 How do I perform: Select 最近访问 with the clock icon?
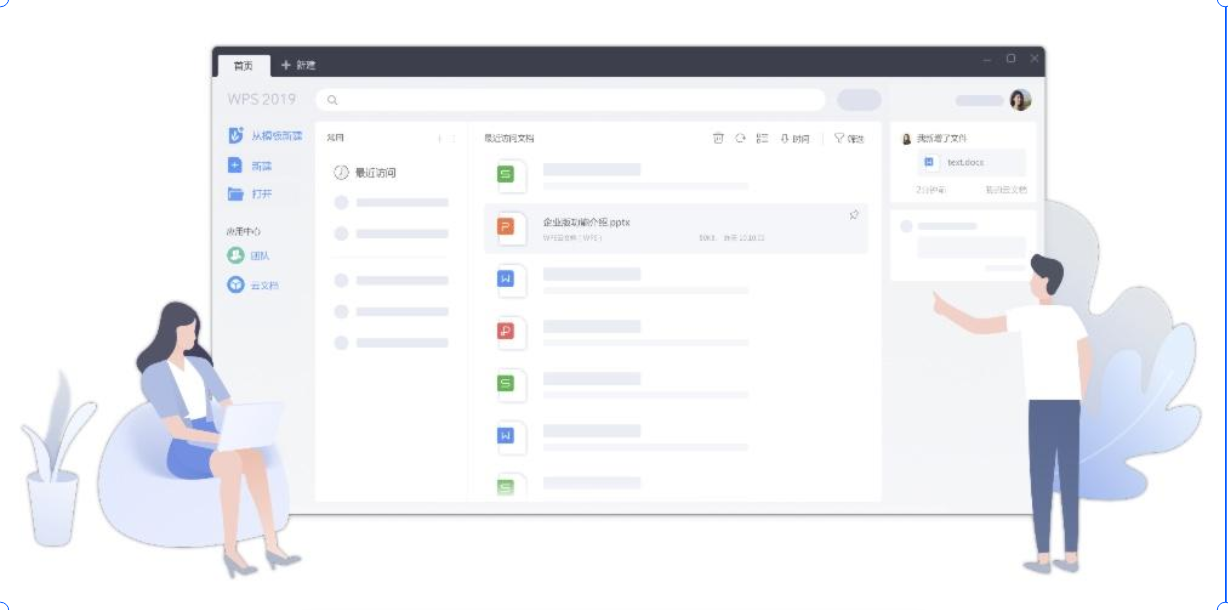coord(365,173)
